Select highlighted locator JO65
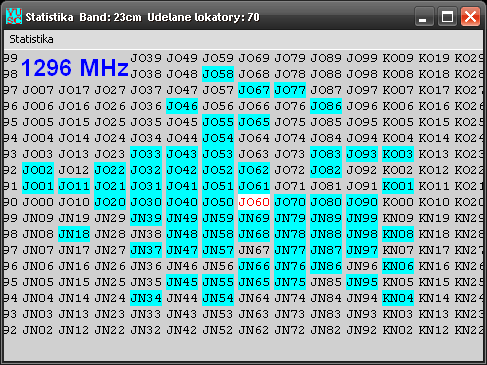 coord(254,122)
